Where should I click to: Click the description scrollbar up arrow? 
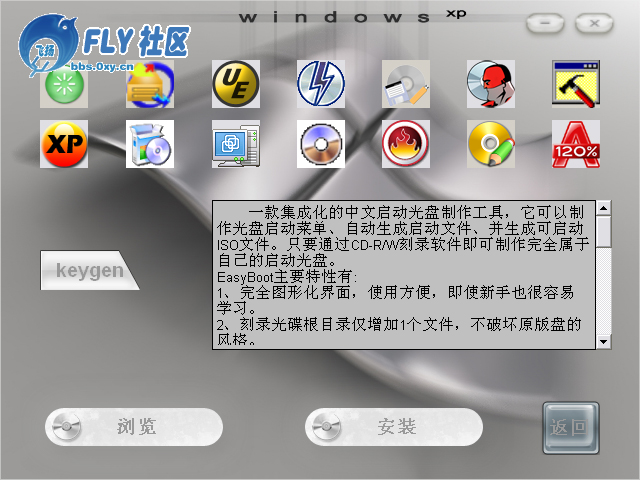click(604, 208)
